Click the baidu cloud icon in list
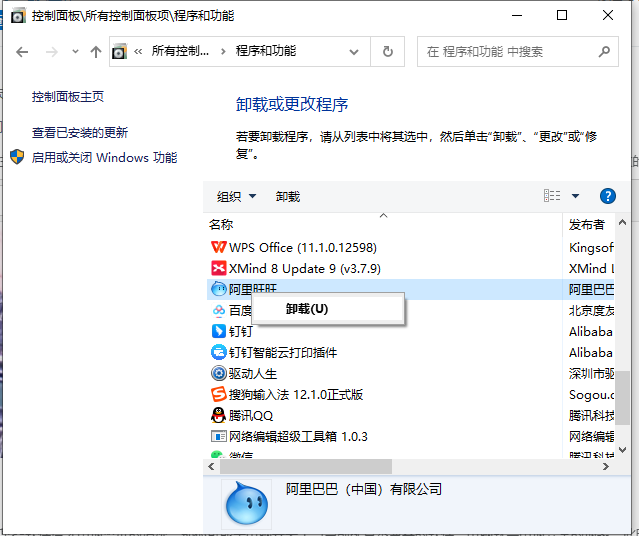This screenshot has width=639, height=536. tap(218, 311)
